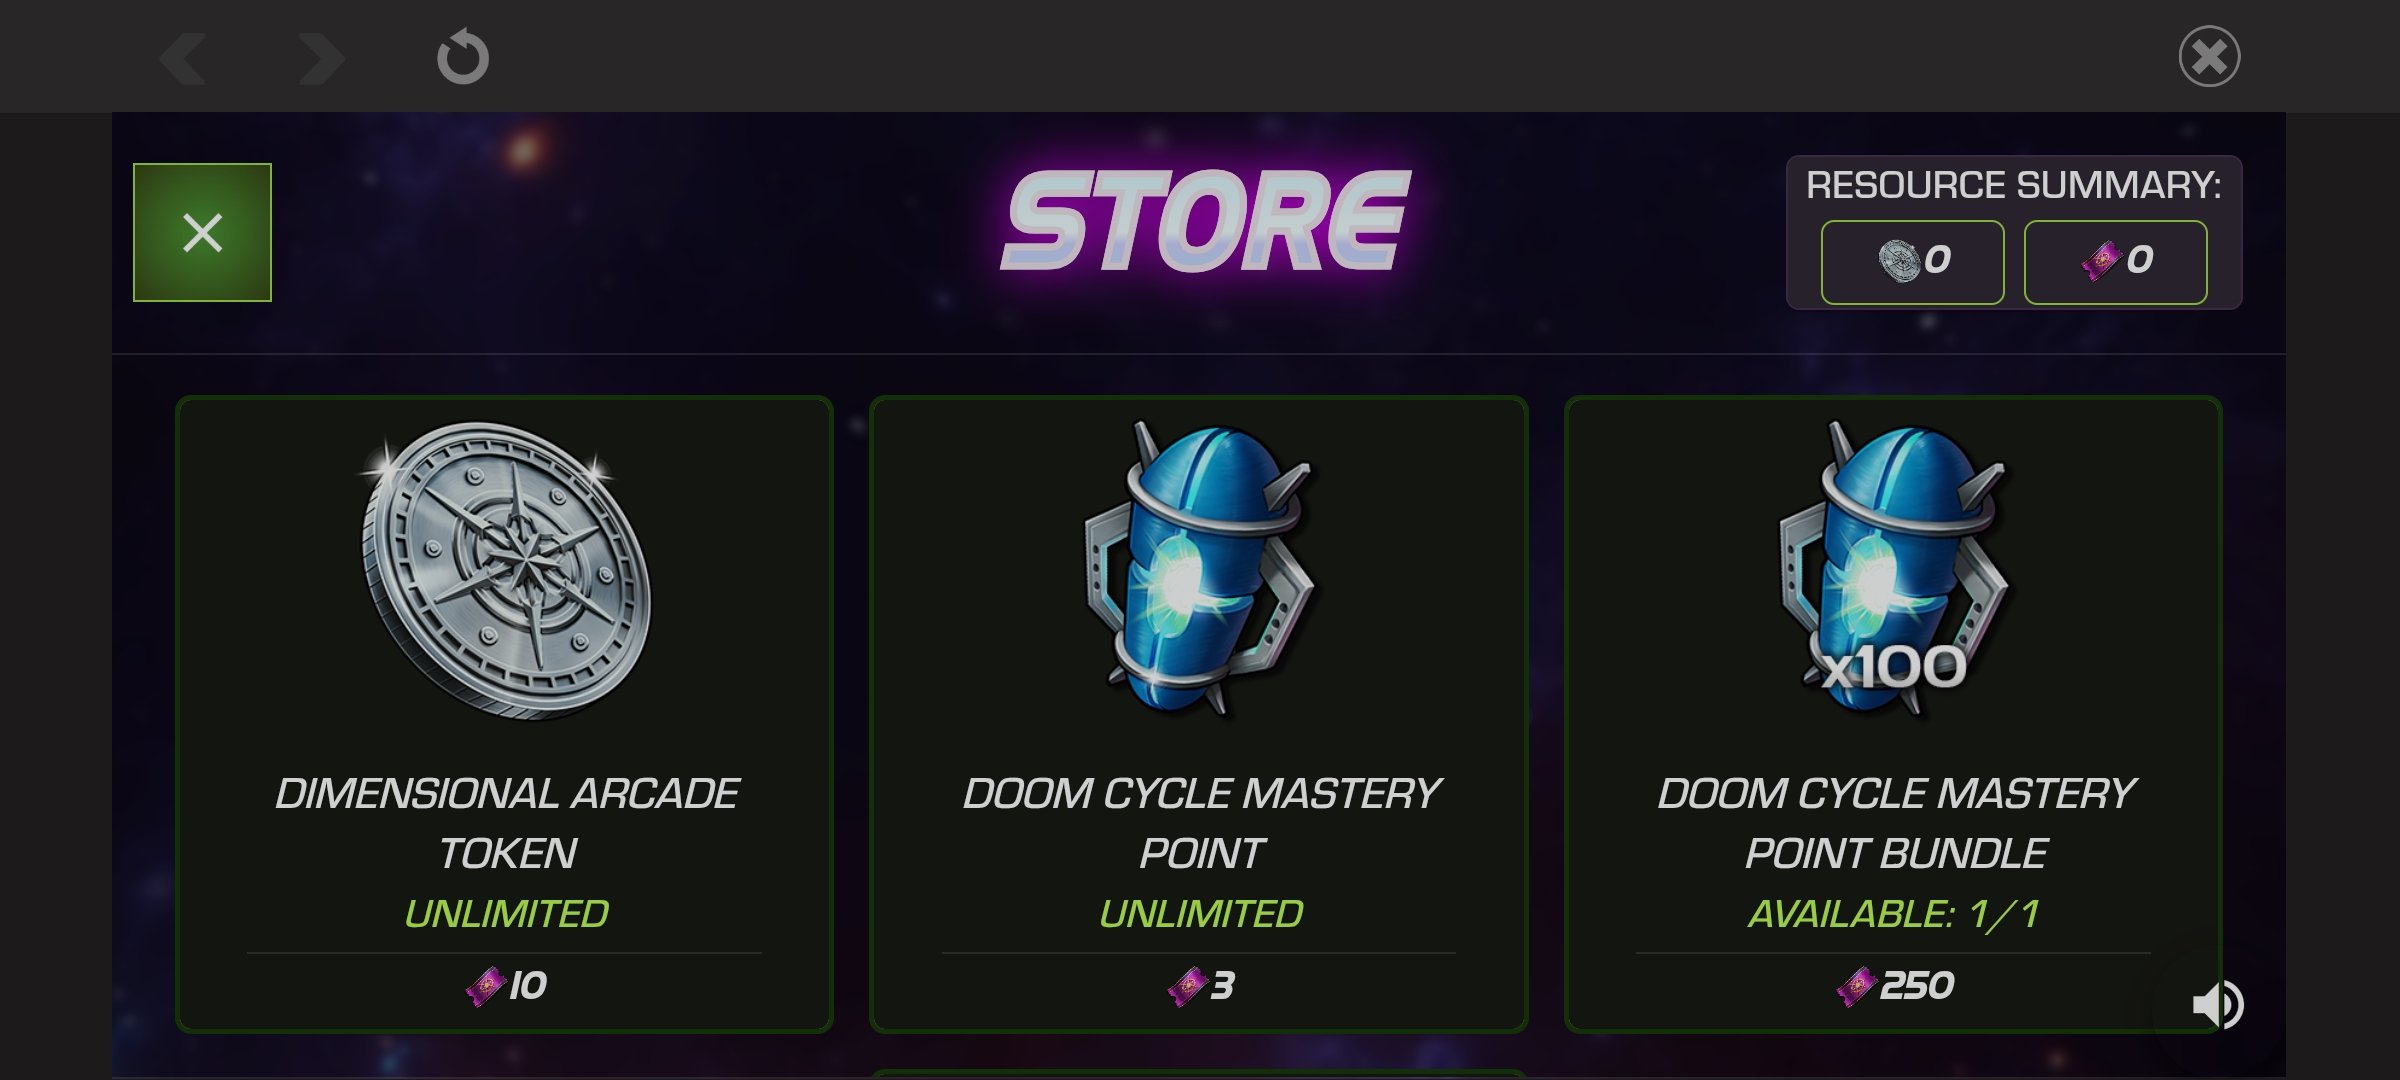
Task: Reload the page with refresh icon
Action: point(463,57)
